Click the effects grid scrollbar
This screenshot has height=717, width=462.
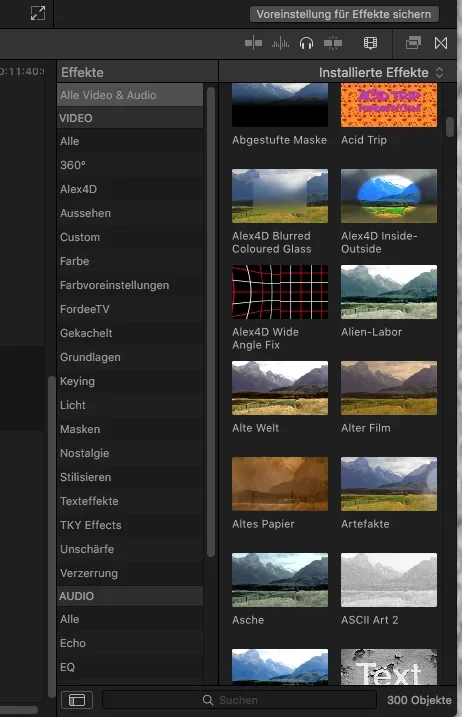click(450, 127)
